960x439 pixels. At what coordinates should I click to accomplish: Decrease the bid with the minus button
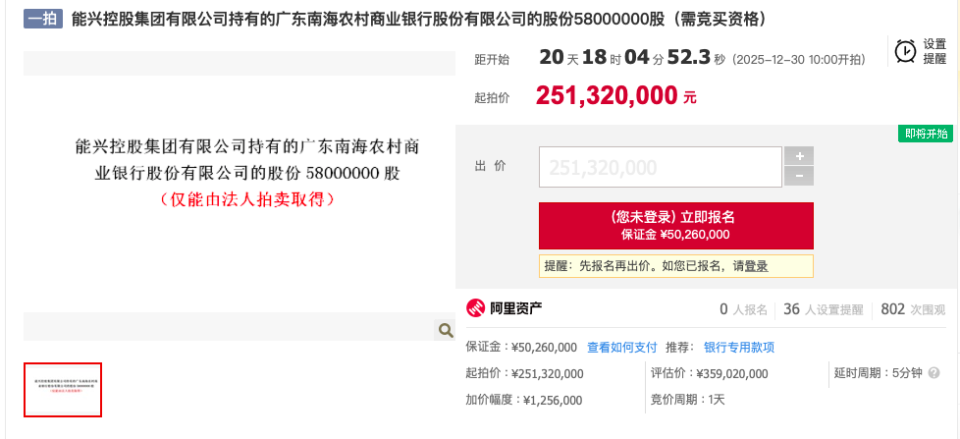[x=799, y=177]
